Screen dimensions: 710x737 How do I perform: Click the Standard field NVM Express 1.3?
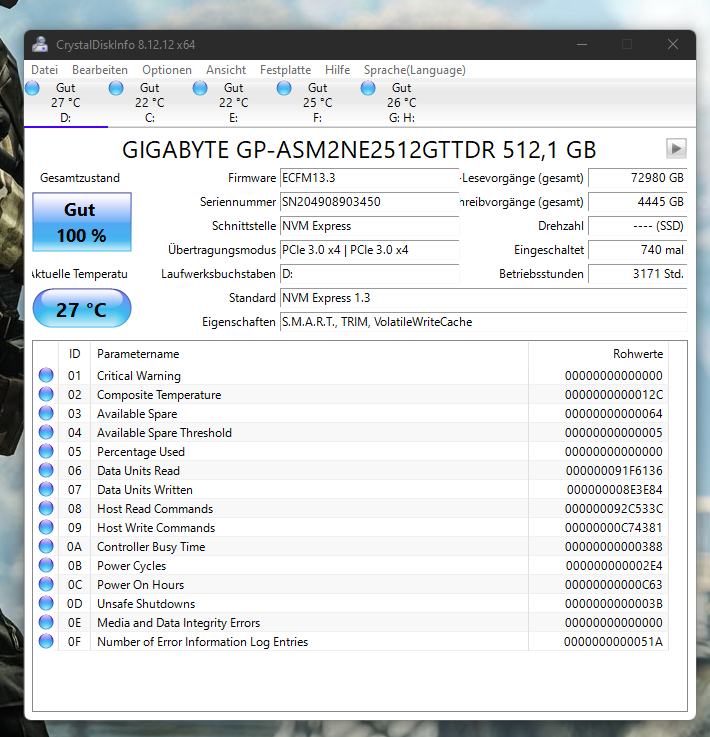(484, 298)
